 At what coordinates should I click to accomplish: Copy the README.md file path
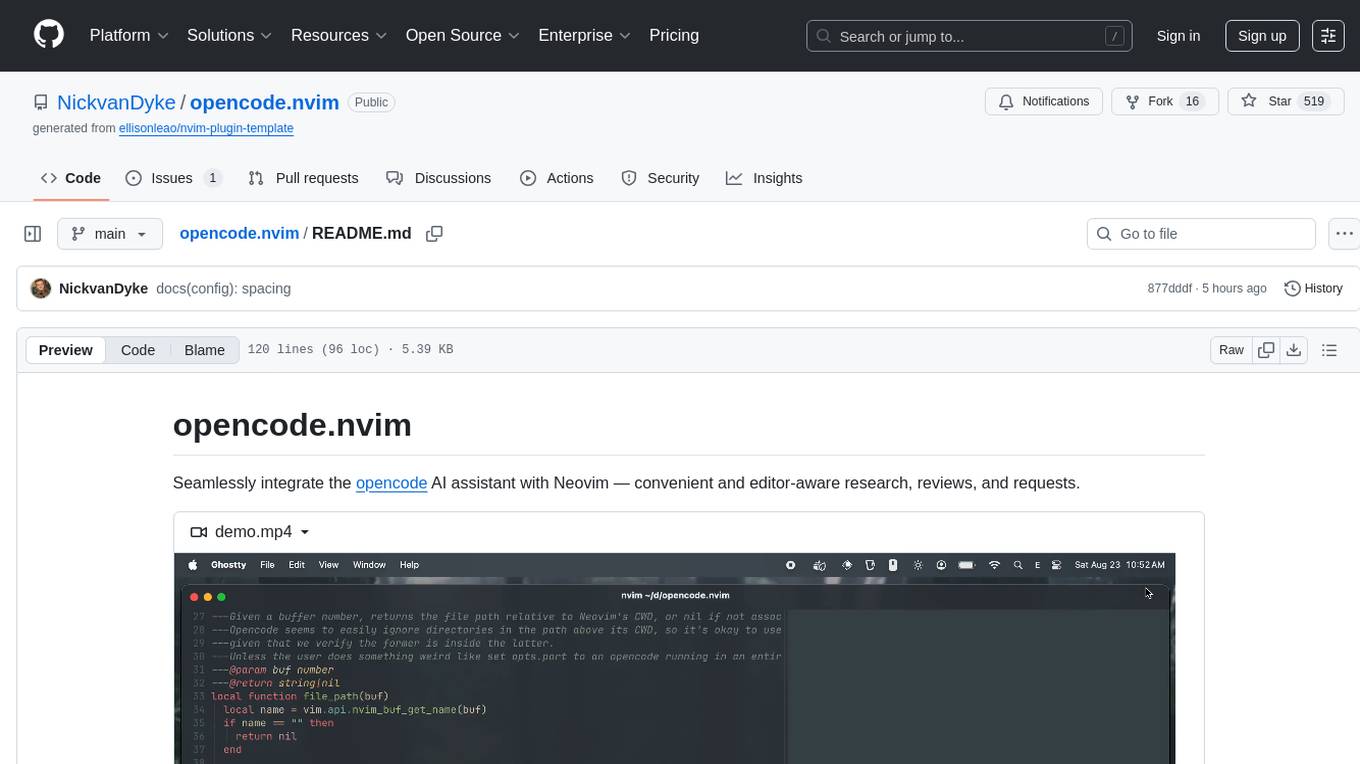[434, 233]
